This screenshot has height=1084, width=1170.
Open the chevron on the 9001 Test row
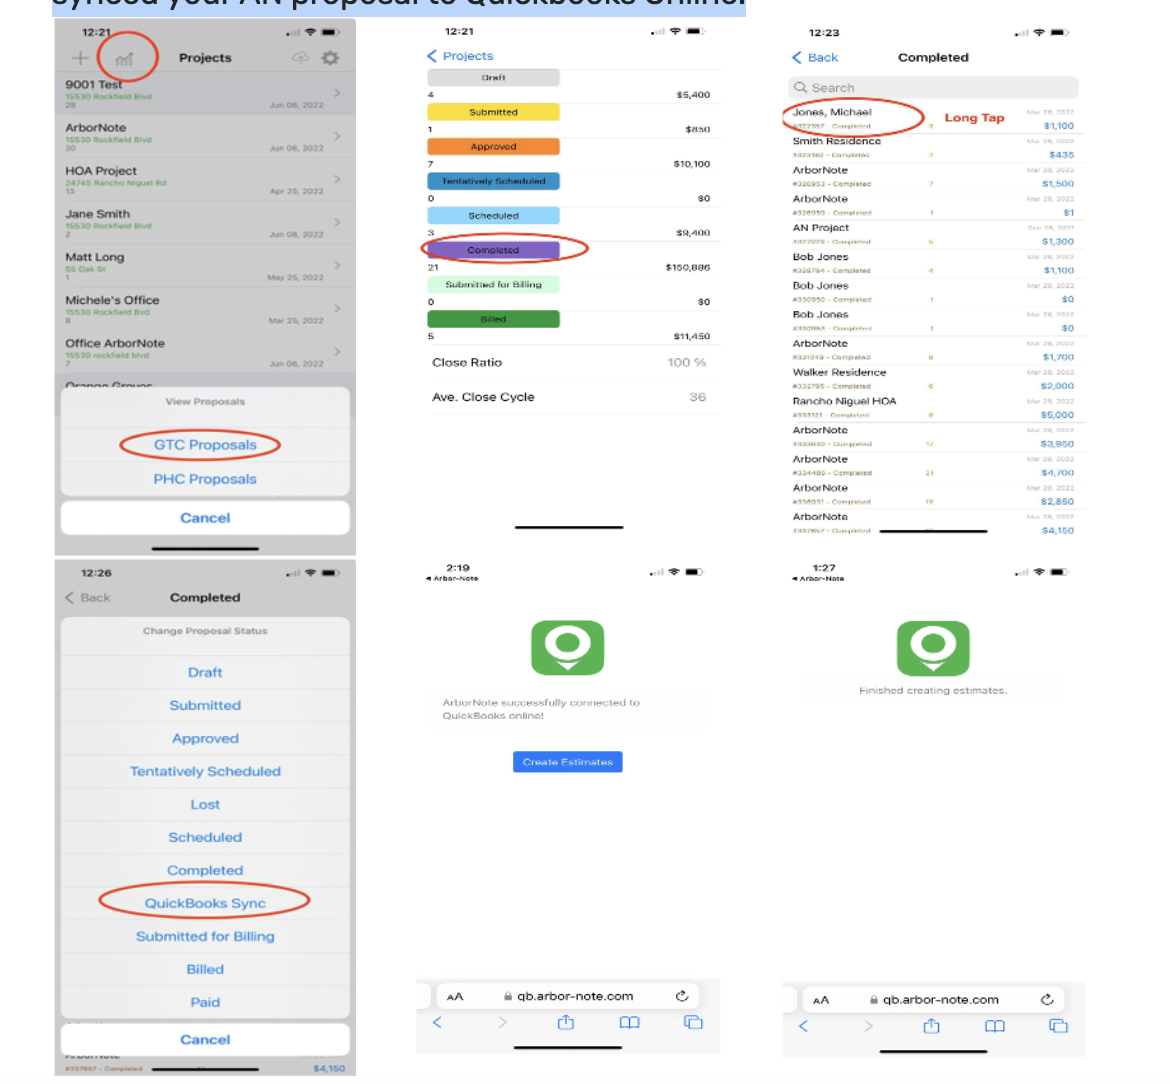tap(337, 93)
